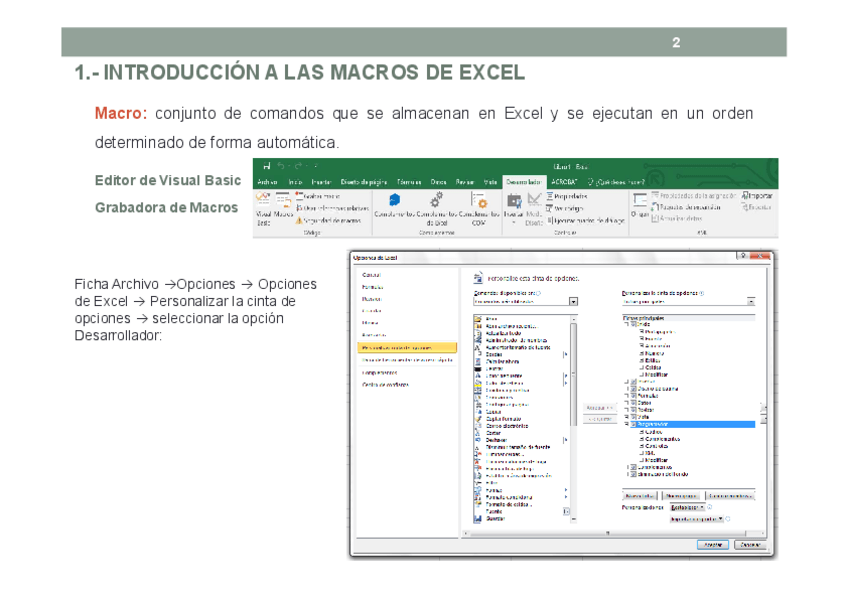The image size is (848, 599).
Task: Click the Cancelar button in dialog
Action: tap(750, 544)
